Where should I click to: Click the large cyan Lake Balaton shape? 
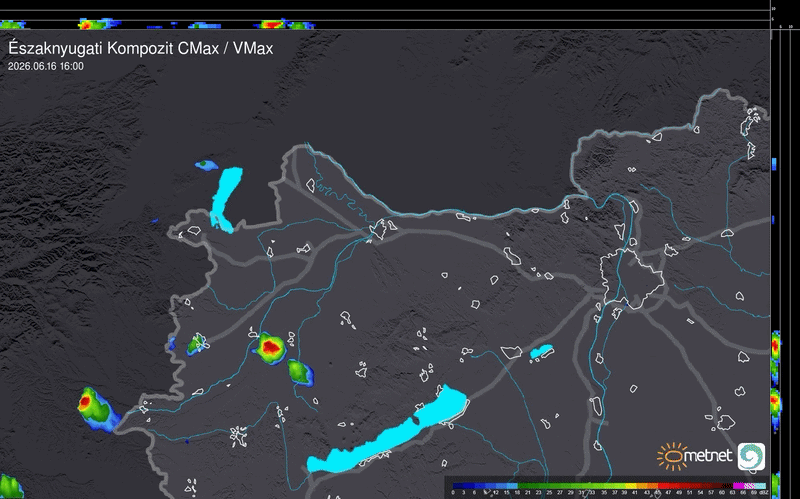point(387,430)
